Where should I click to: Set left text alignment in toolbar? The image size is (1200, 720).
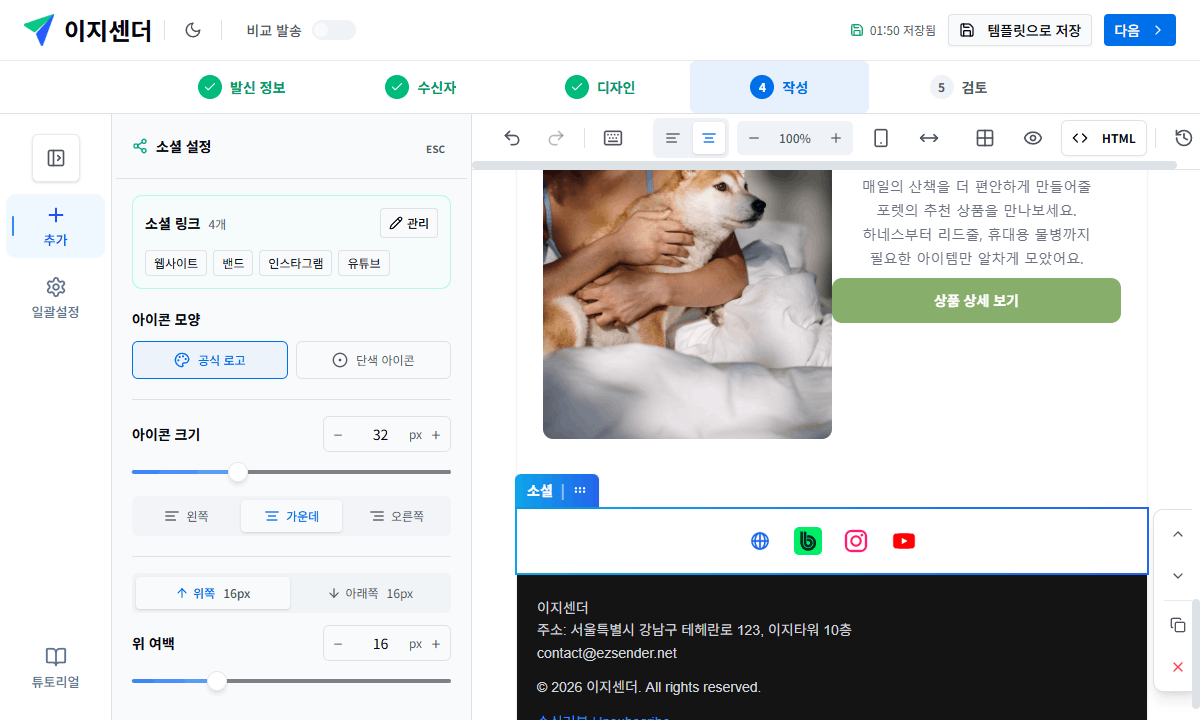coord(673,138)
